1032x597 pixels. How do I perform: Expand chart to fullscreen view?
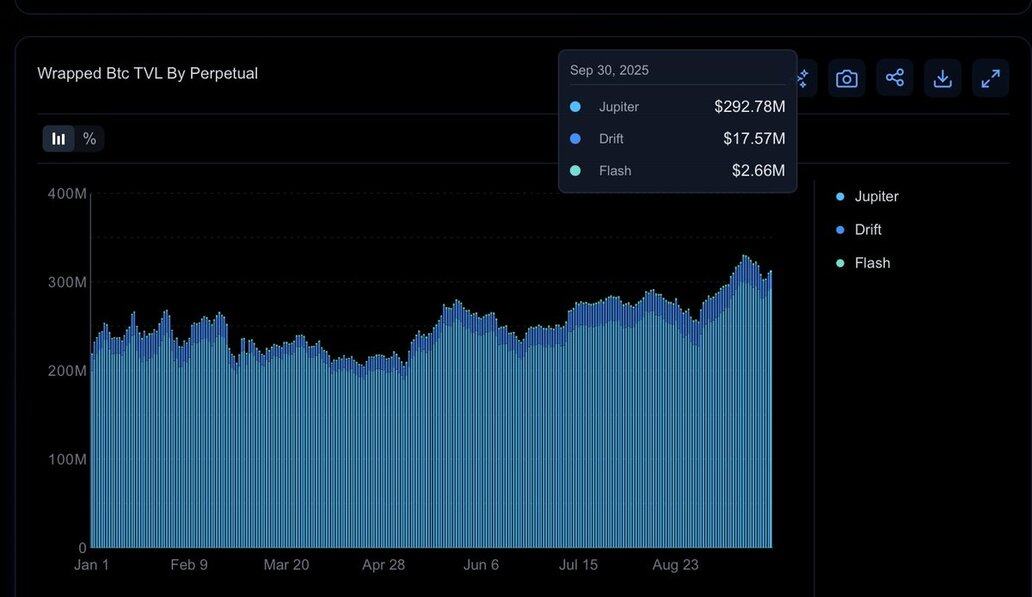(x=990, y=78)
